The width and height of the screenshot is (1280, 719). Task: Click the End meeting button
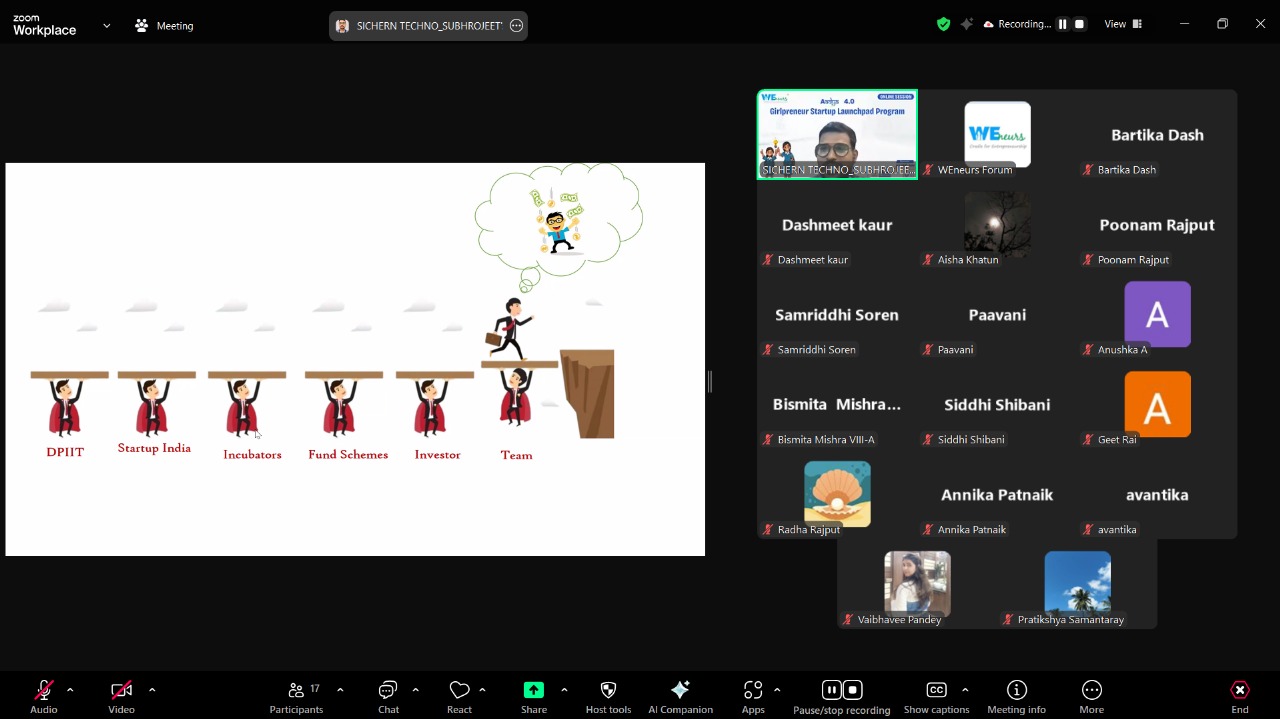(1239, 696)
